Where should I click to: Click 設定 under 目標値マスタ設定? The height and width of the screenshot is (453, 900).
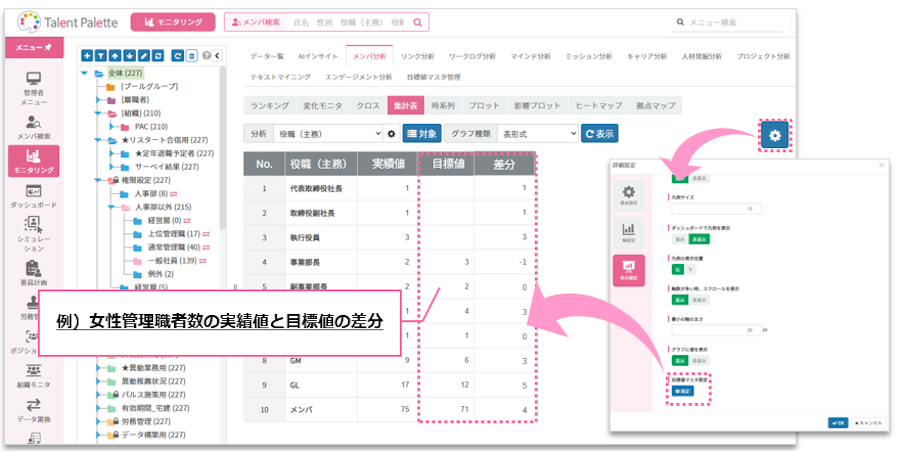[x=683, y=391]
